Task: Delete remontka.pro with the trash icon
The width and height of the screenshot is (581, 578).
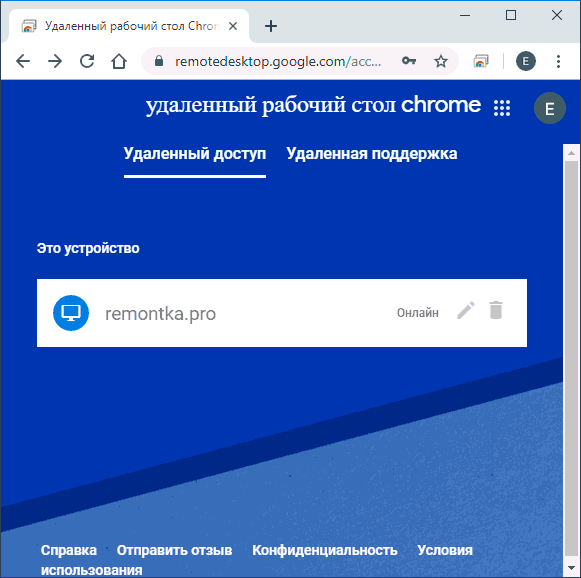Action: [x=496, y=310]
